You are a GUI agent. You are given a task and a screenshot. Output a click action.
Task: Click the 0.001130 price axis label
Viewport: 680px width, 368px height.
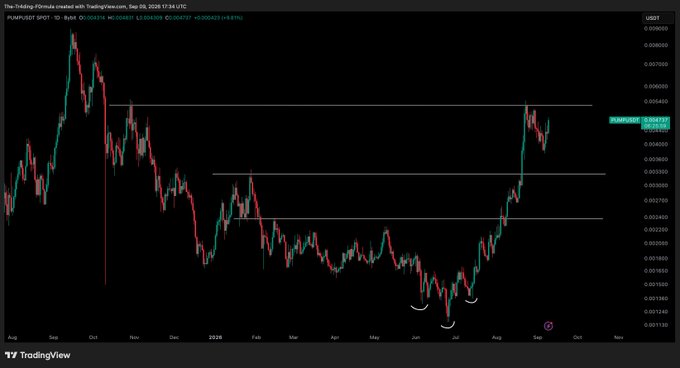tap(656, 325)
